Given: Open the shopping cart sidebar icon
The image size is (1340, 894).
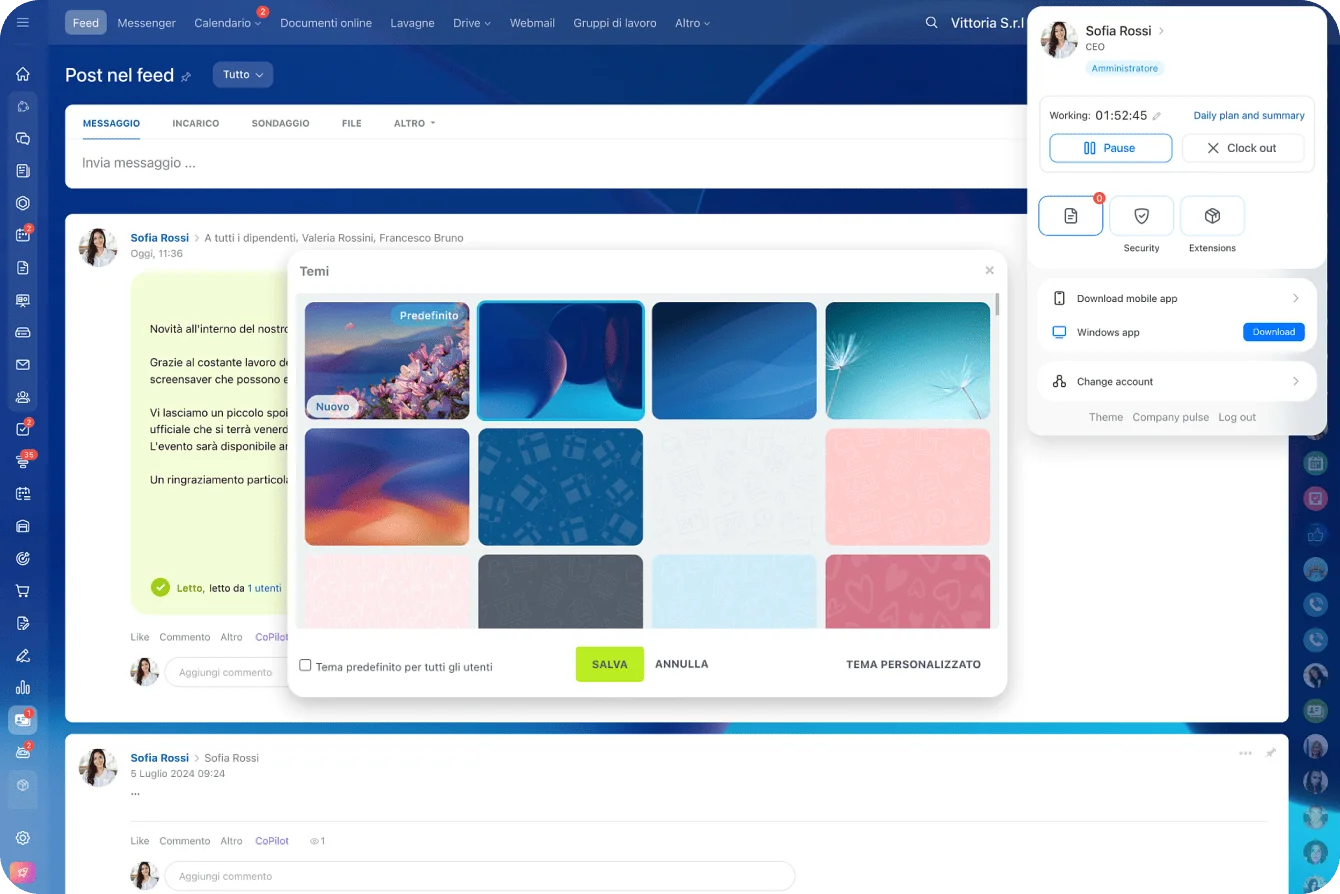Looking at the screenshot, I should (x=23, y=591).
